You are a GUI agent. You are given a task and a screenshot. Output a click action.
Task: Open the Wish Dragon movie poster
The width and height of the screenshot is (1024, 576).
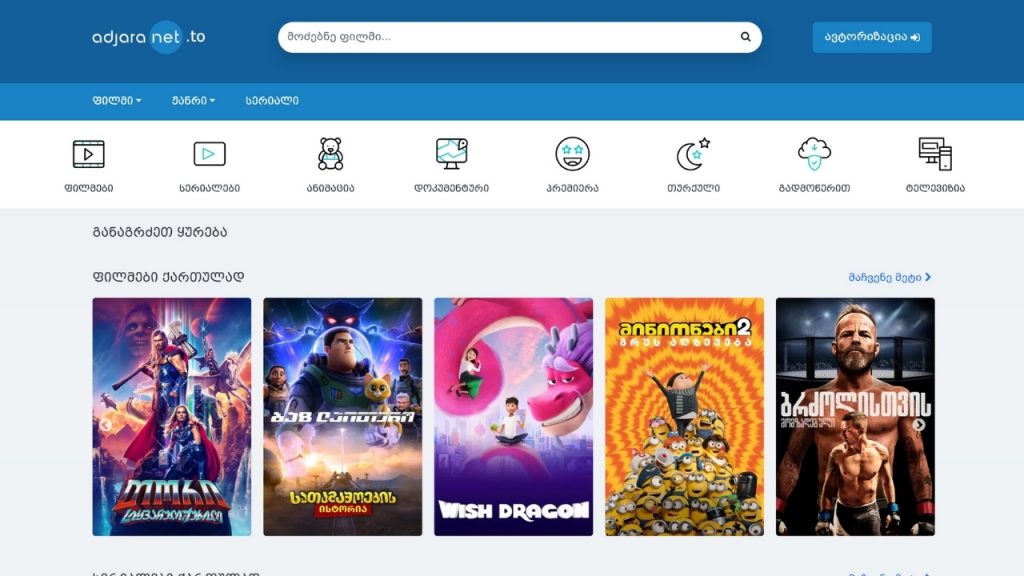[513, 417]
